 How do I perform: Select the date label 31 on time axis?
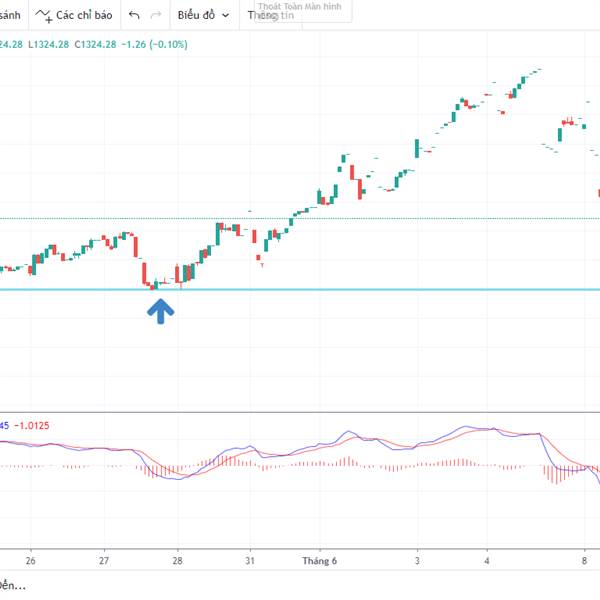click(250, 561)
